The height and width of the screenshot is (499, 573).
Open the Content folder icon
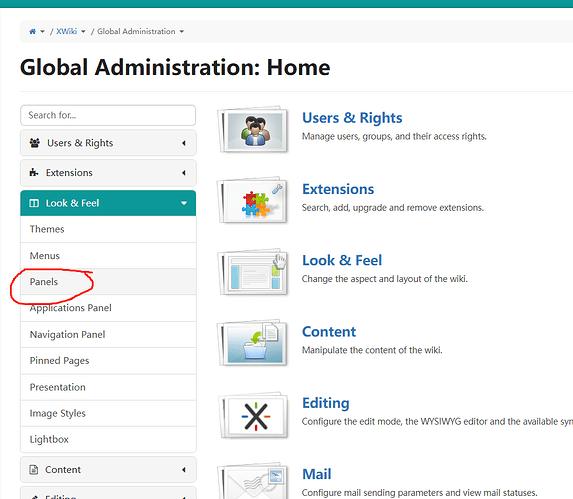click(x=254, y=344)
